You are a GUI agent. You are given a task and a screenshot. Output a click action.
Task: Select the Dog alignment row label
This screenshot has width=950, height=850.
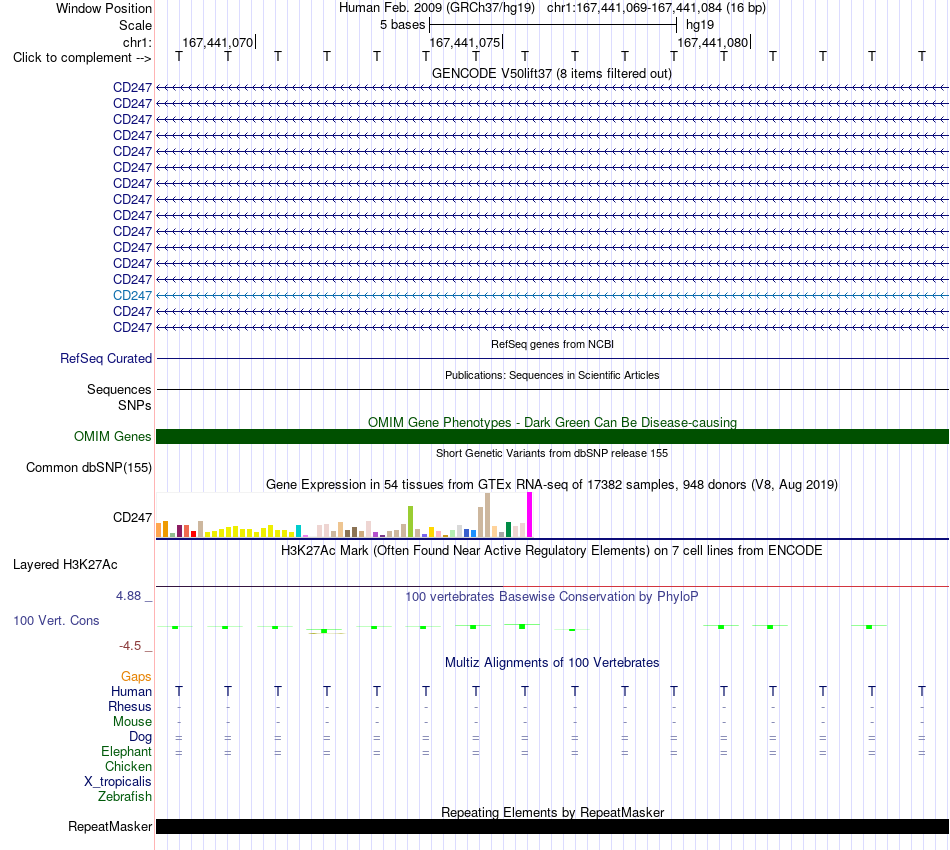(141, 737)
